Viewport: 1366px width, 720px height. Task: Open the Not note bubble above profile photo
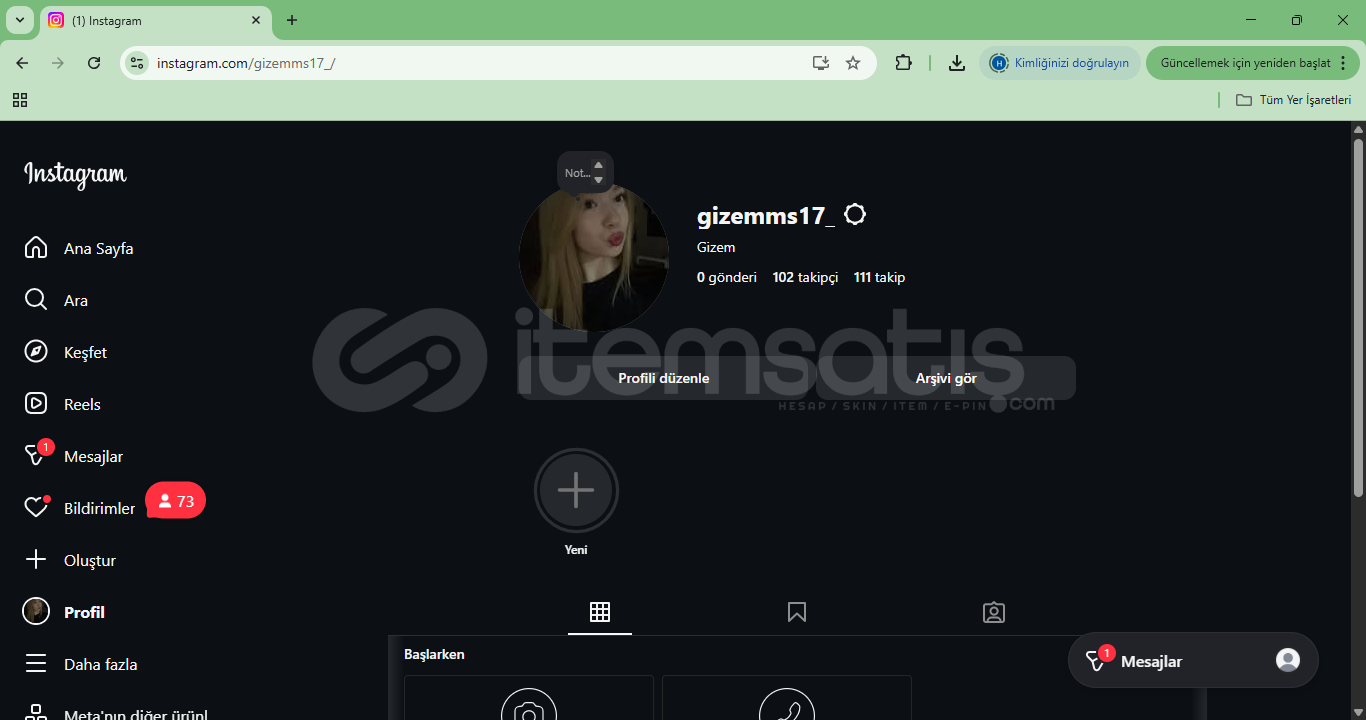coord(585,172)
